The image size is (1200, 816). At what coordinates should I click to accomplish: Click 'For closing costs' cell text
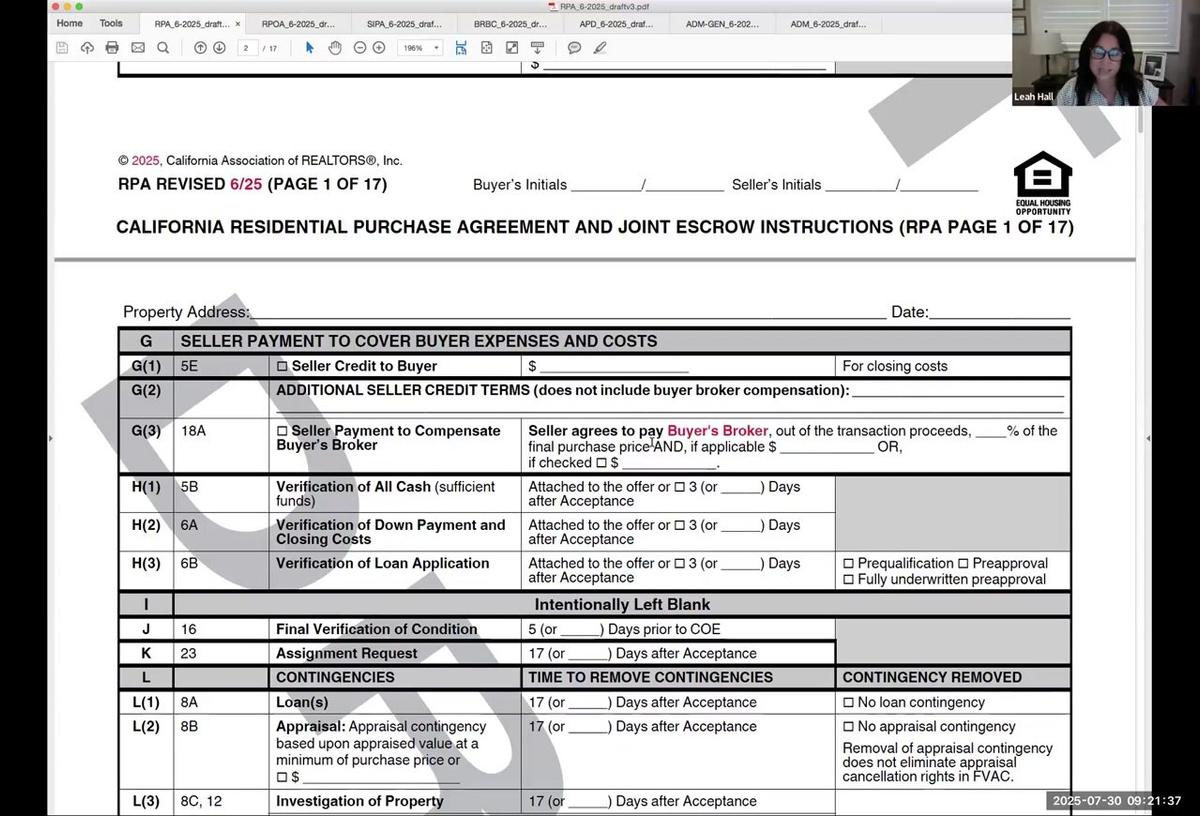click(895, 366)
